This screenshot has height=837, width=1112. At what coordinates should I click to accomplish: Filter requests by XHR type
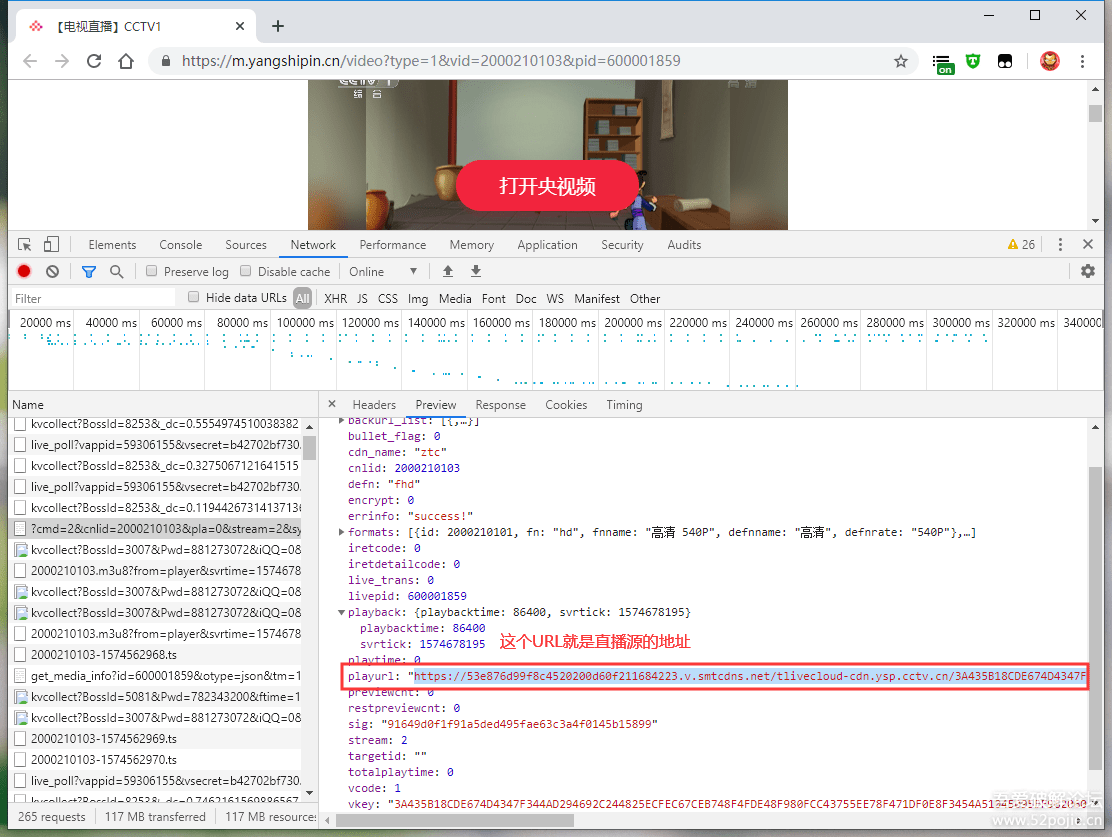point(335,298)
